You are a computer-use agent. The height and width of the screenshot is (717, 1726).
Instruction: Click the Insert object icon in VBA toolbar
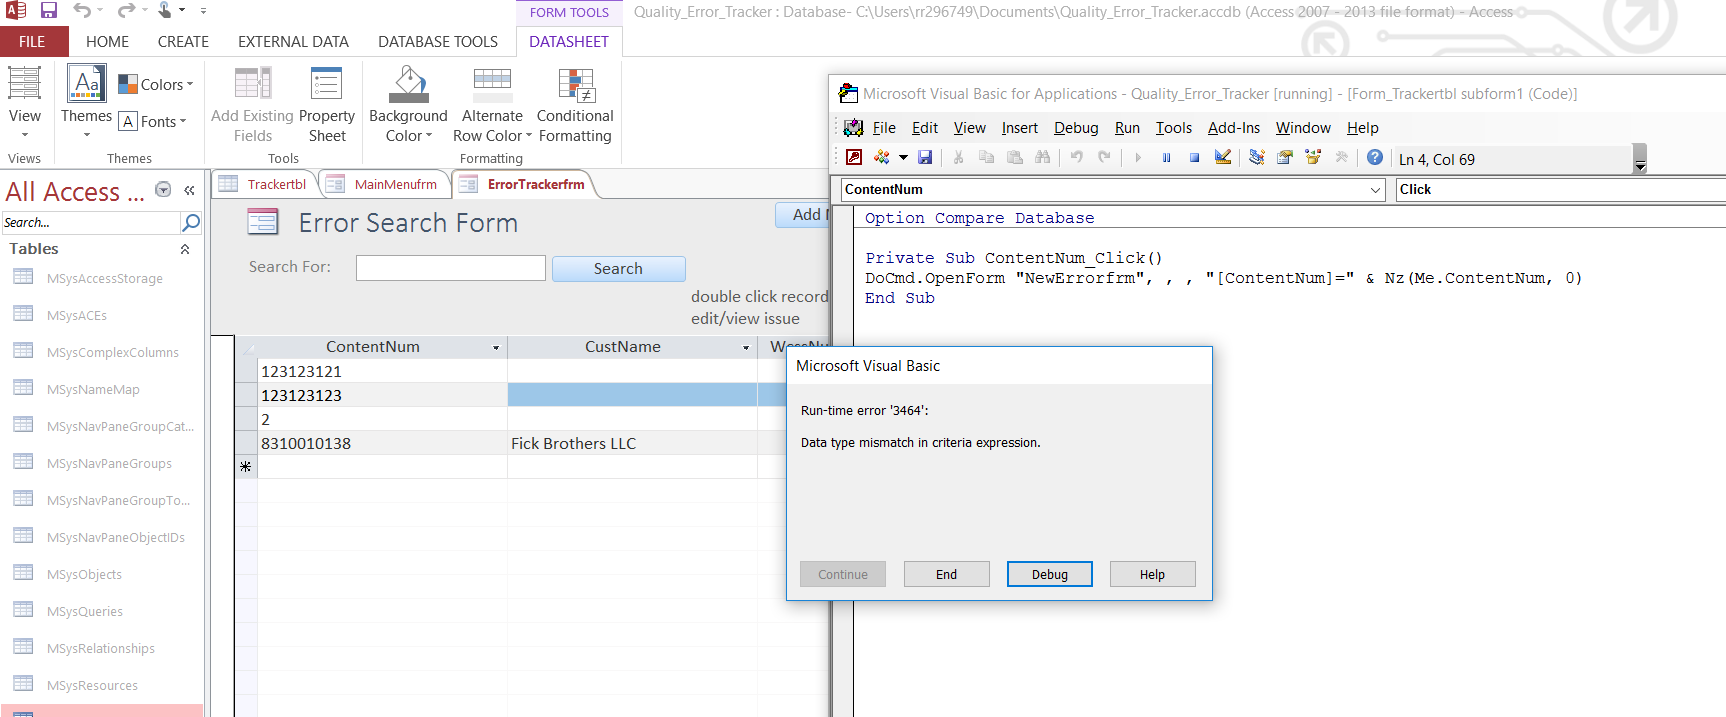pyautogui.click(x=881, y=157)
